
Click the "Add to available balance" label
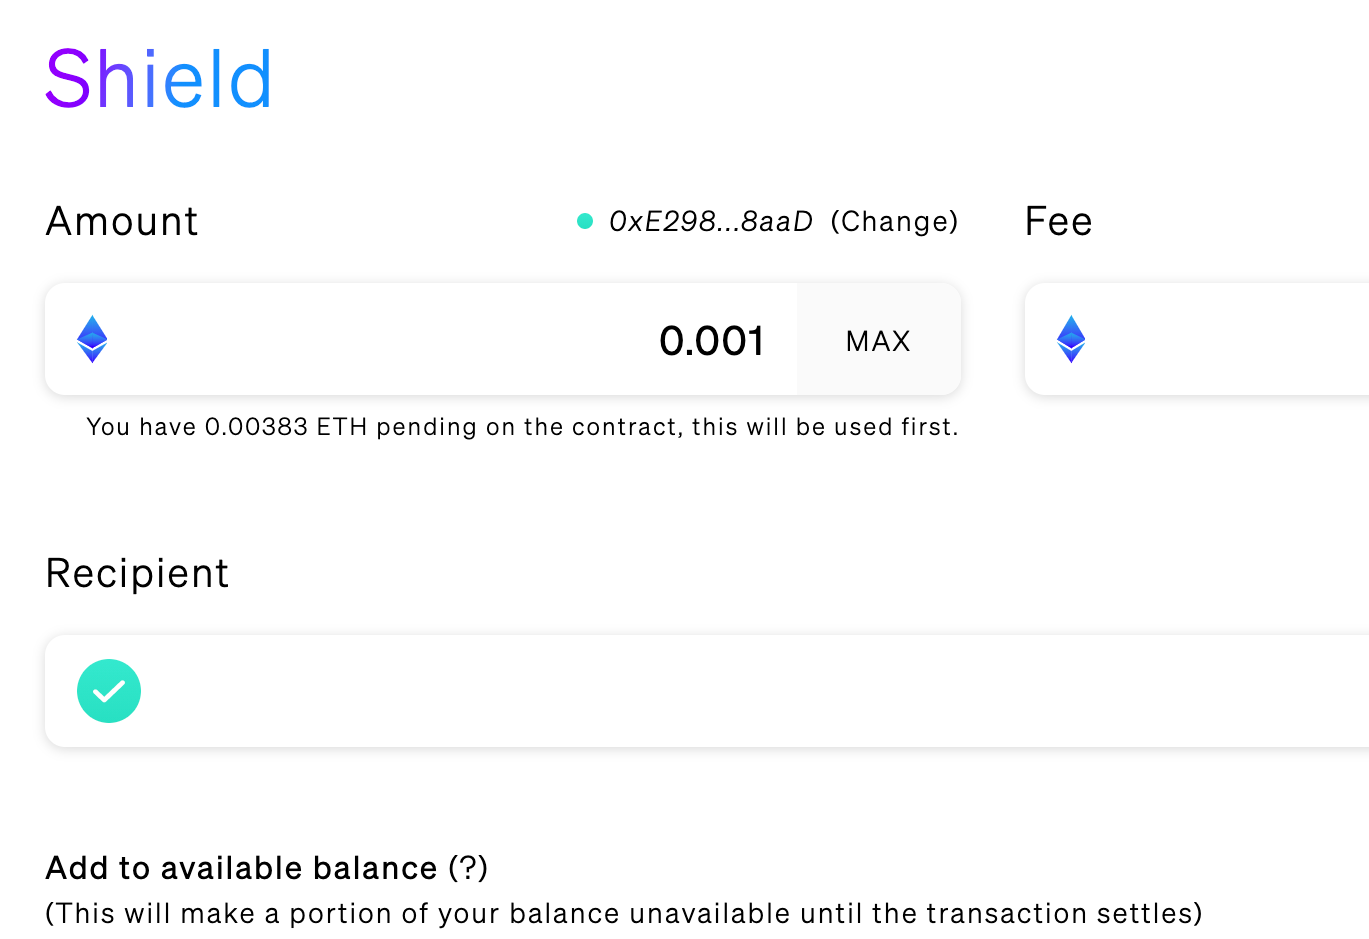point(241,868)
